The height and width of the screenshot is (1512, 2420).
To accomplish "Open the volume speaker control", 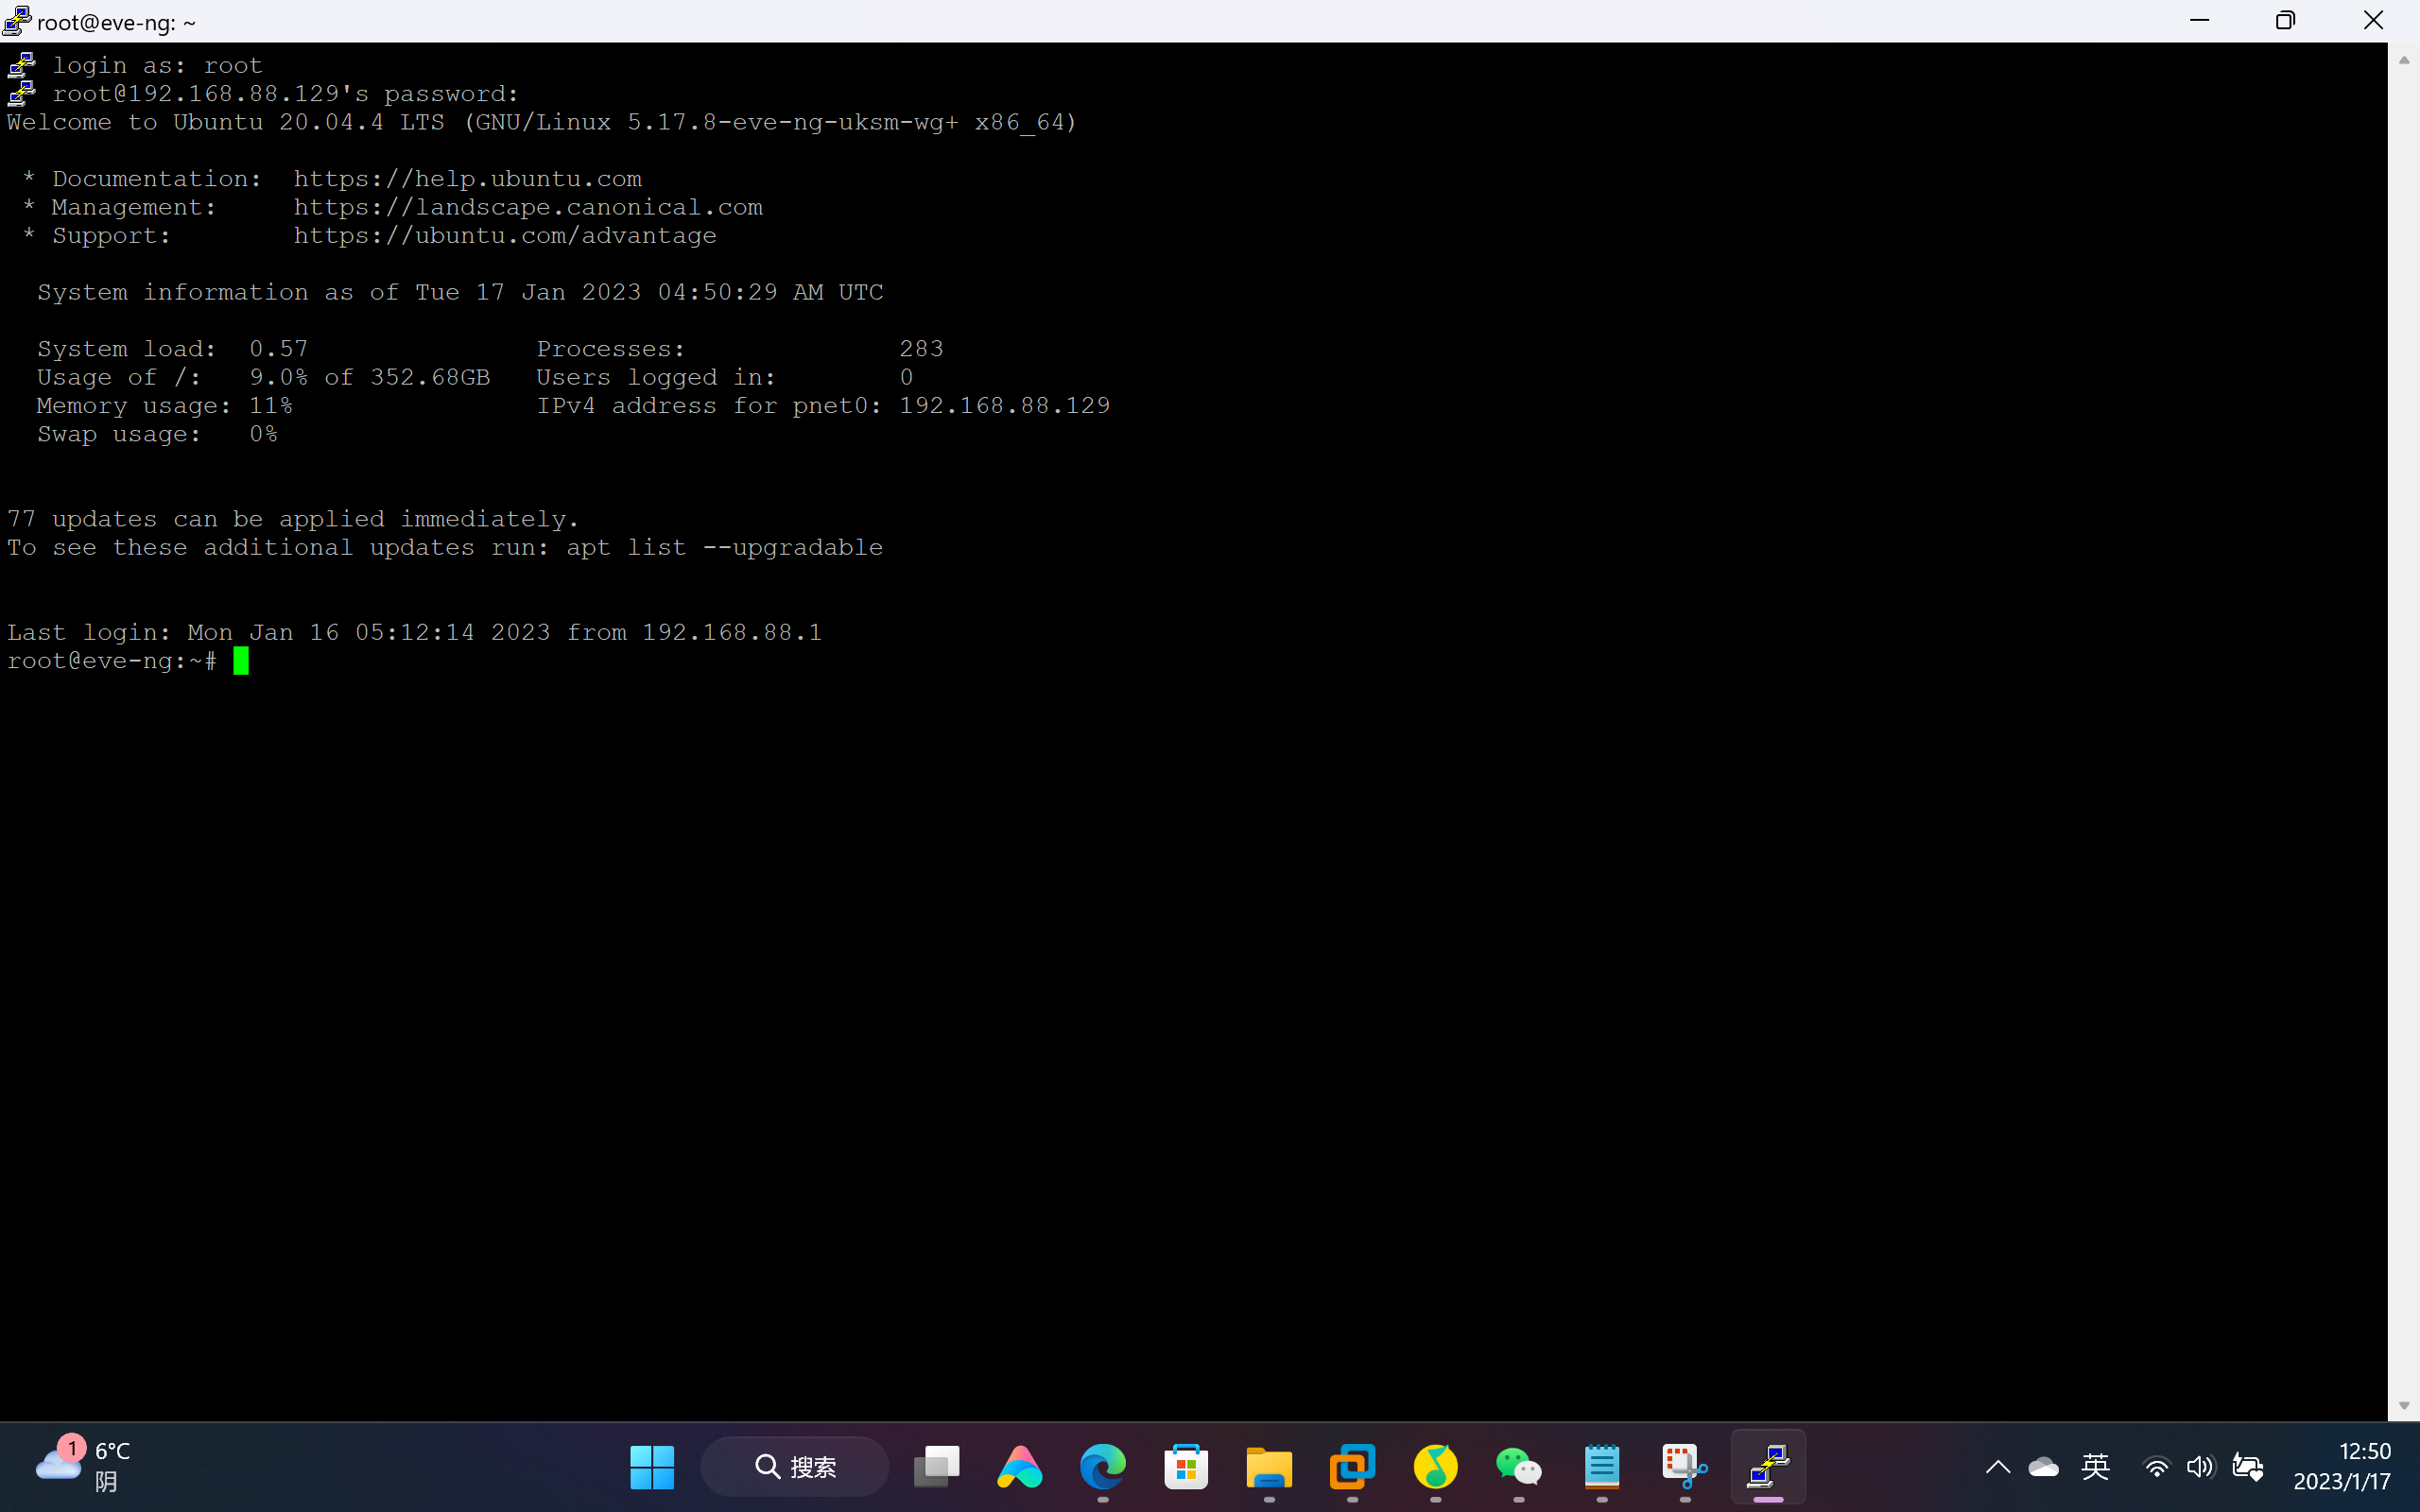I will (x=2199, y=1467).
